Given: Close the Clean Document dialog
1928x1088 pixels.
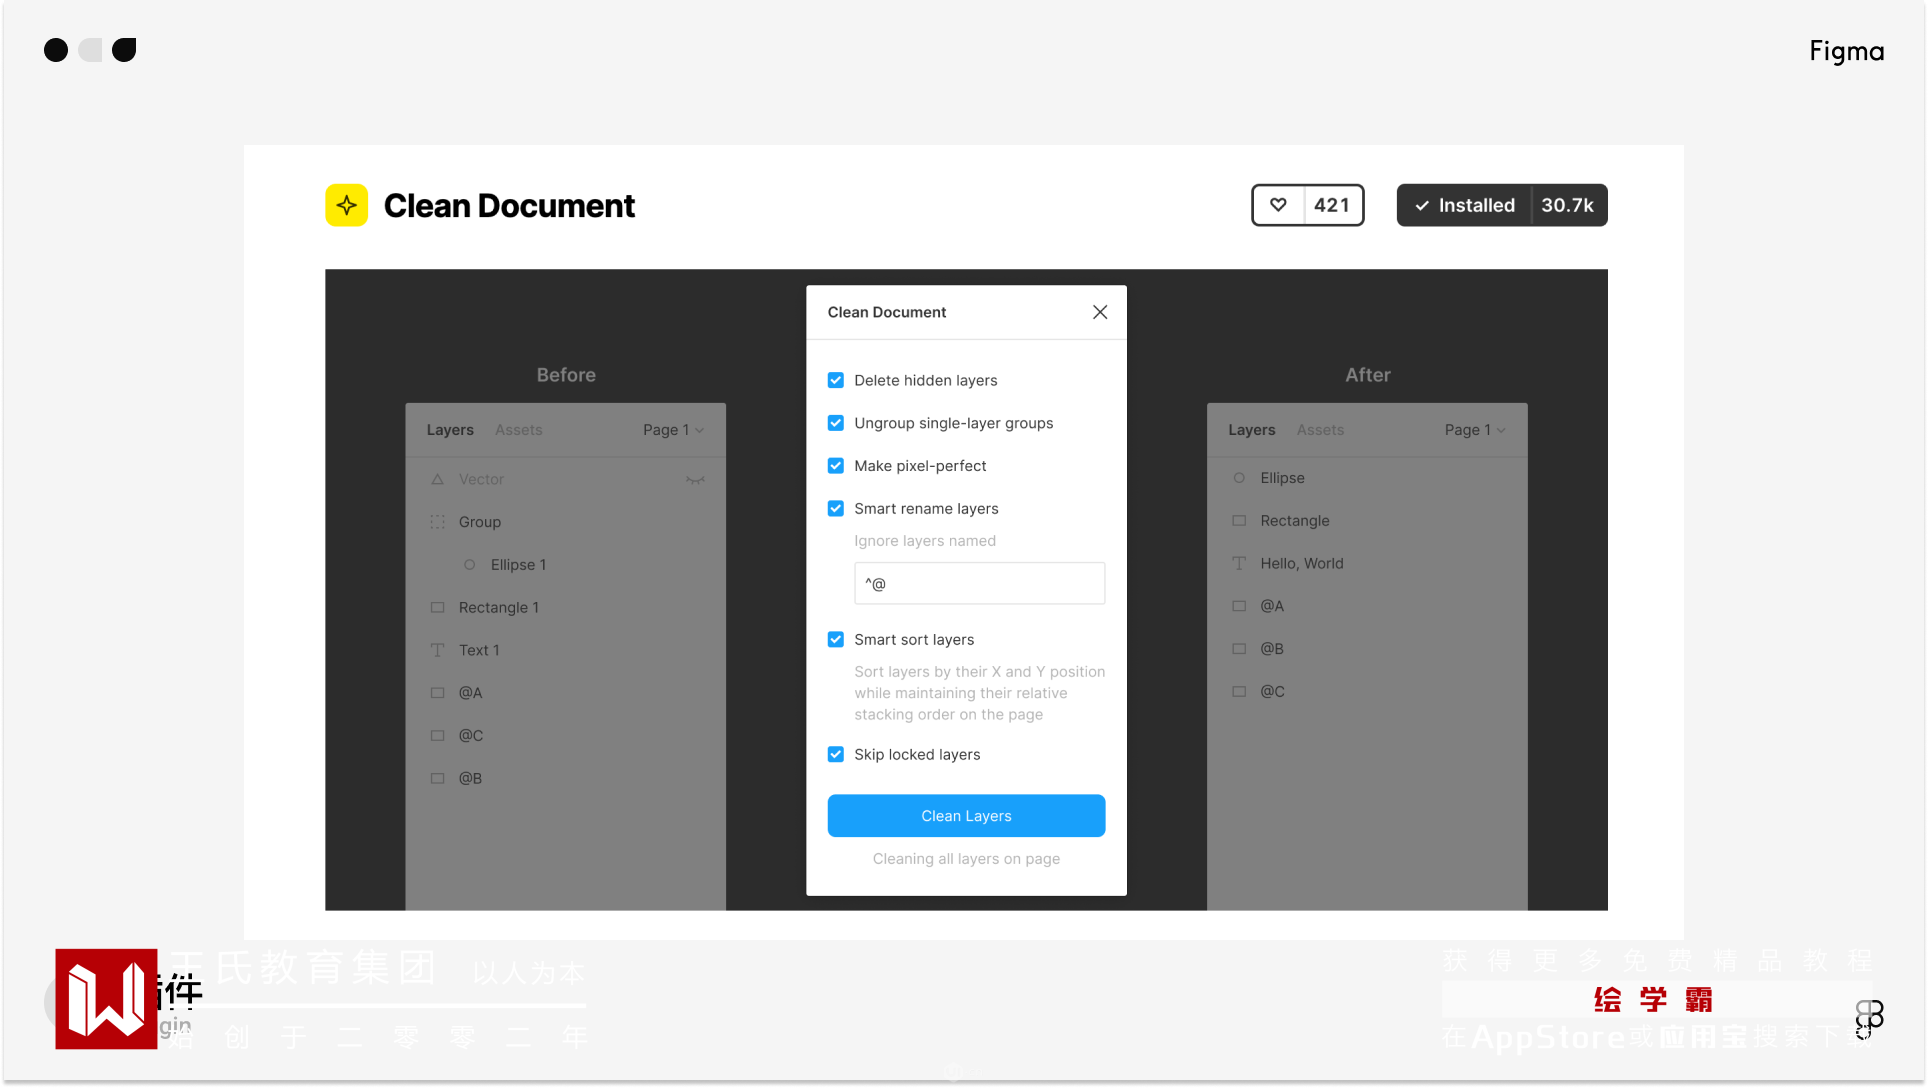Looking at the screenshot, I should (1100, 312).
